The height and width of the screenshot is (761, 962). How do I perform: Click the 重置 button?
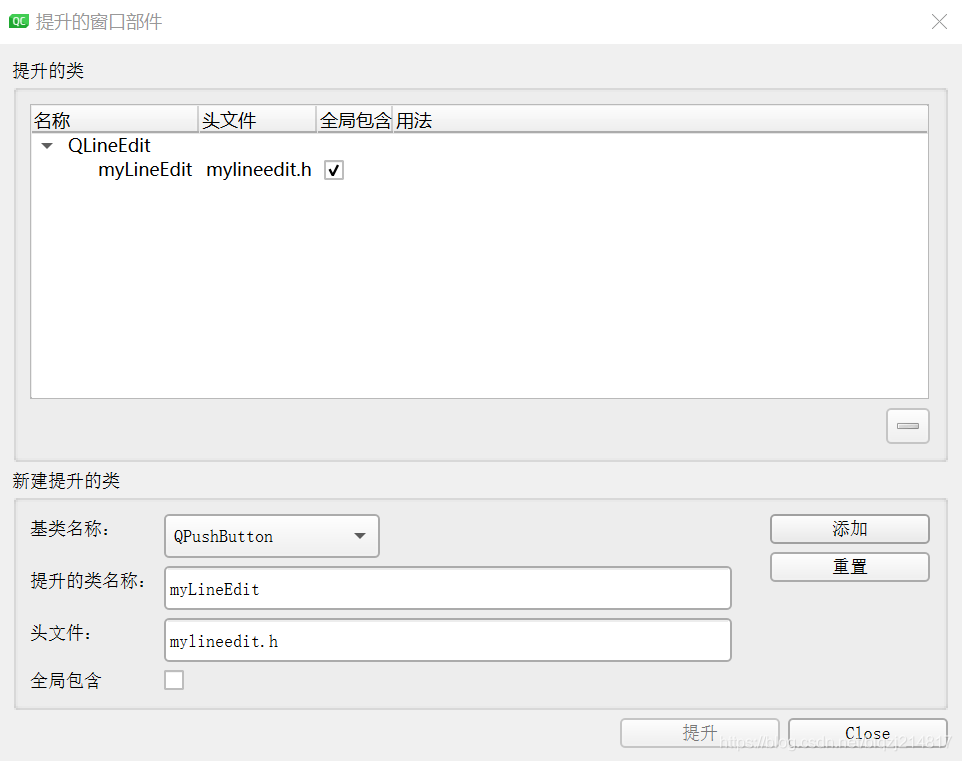tap(850, 566)
